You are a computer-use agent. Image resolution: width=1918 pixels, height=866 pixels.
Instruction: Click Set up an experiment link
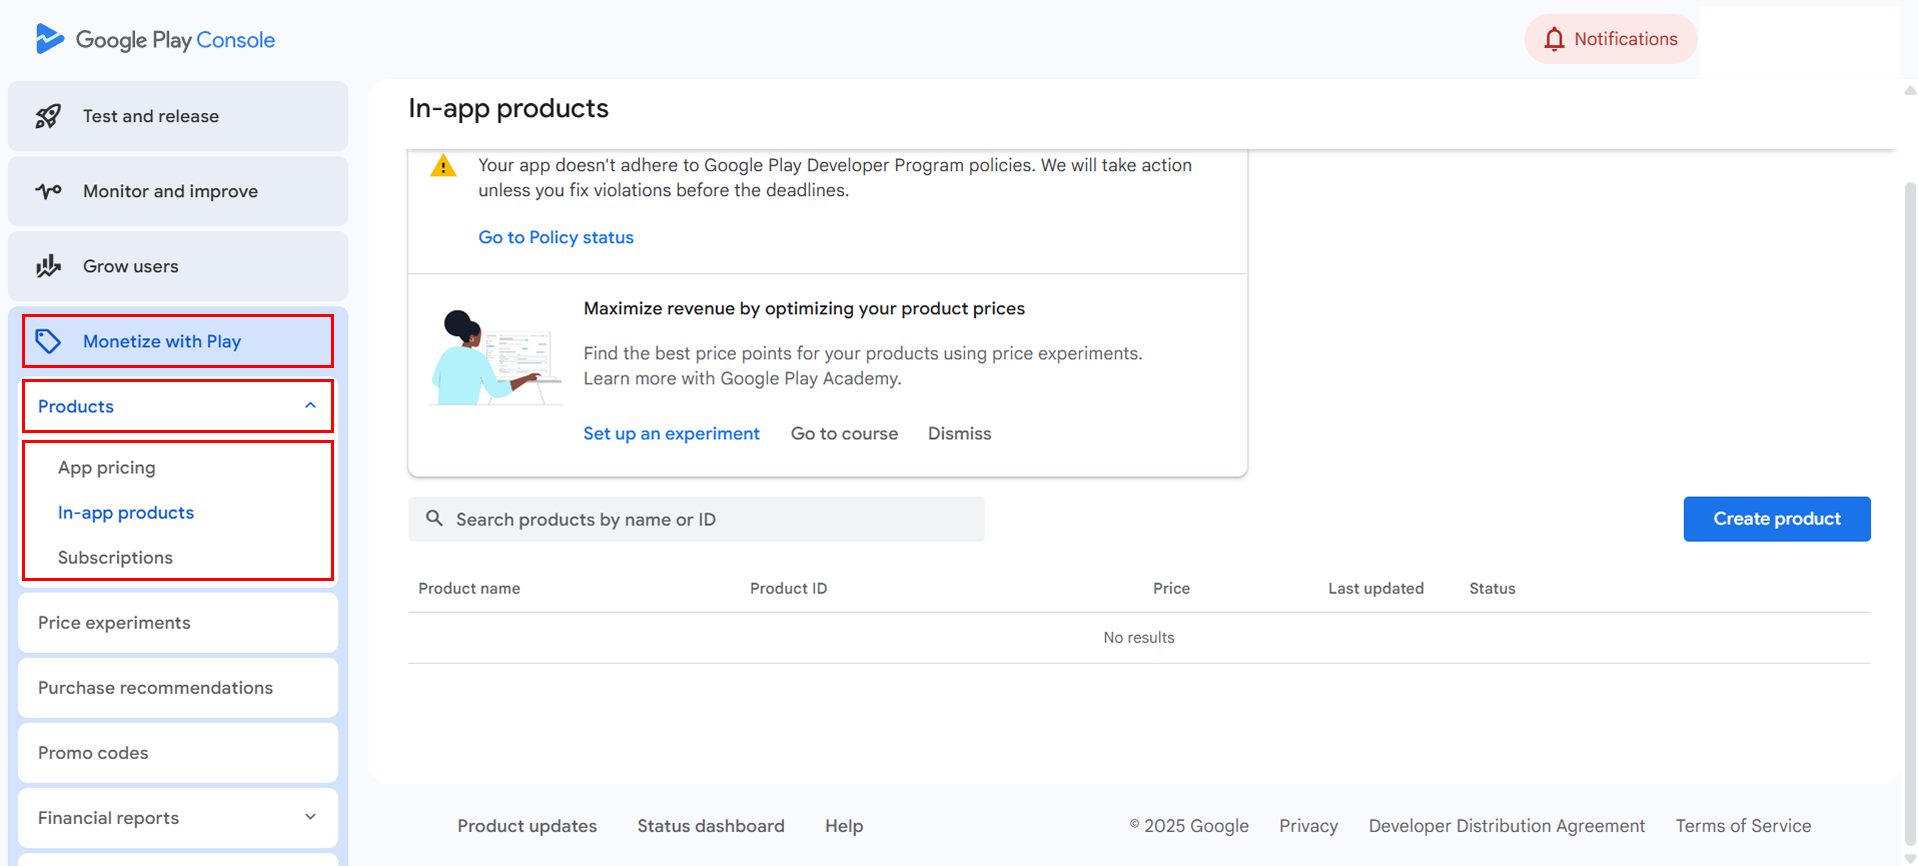[x=671, y=433]
